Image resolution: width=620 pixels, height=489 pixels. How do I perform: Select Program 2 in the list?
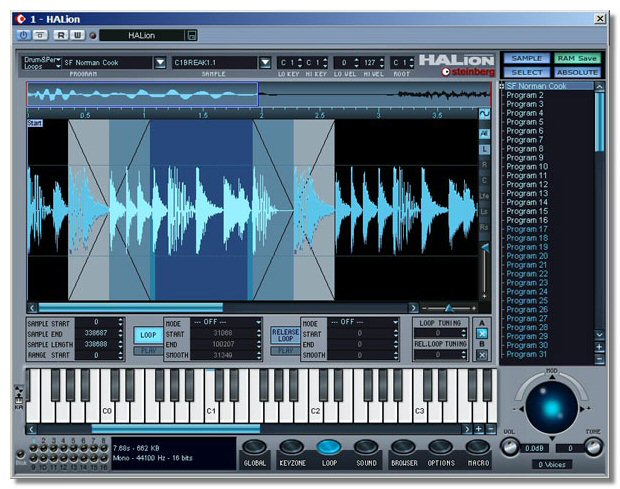(525, 95)
